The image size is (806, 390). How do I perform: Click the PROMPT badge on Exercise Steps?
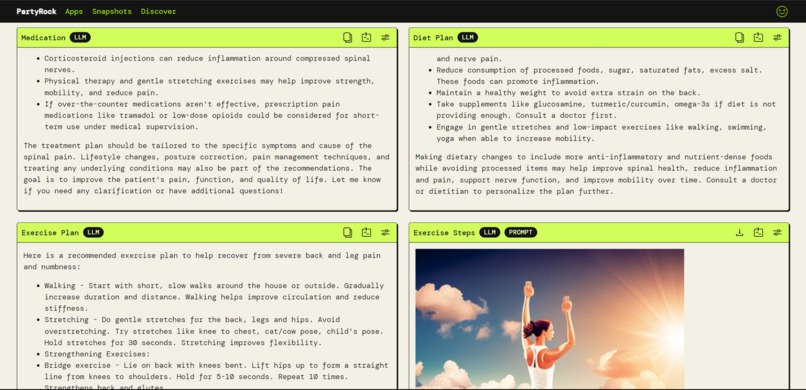tap(521, 233)
